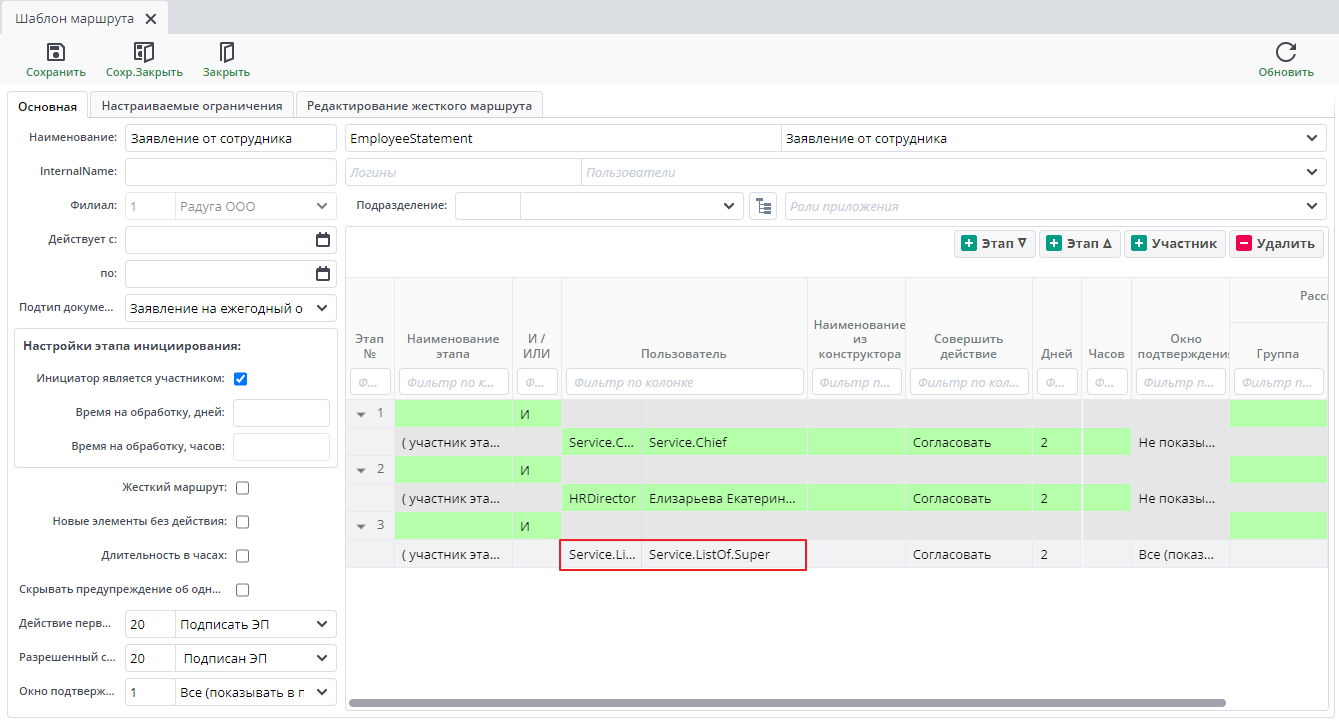Click the Close (Закрыть) toolbar icon
1339x721 pixels.
pos(226,53)
